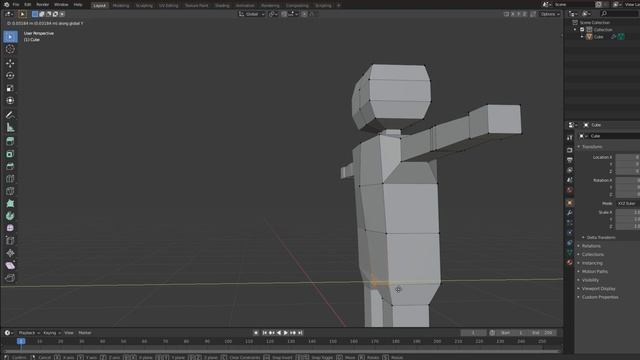Select the Rotate tool
Image resolution: width=640 pixels, height=360 pixels.
10,76
